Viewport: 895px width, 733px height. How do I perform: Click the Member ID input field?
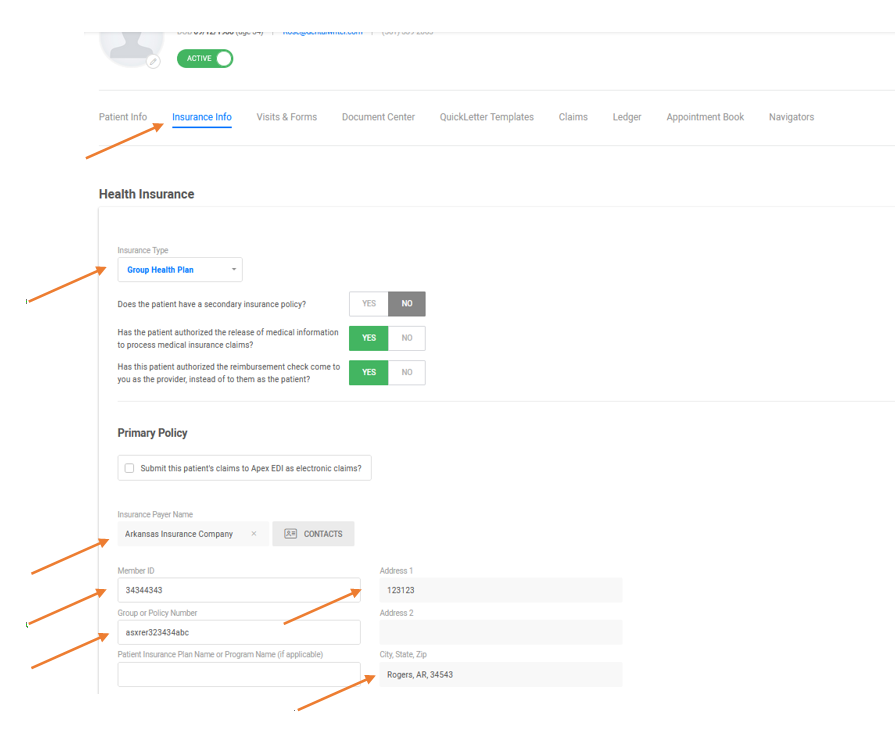pyautogui.click(x=239, y=590)
